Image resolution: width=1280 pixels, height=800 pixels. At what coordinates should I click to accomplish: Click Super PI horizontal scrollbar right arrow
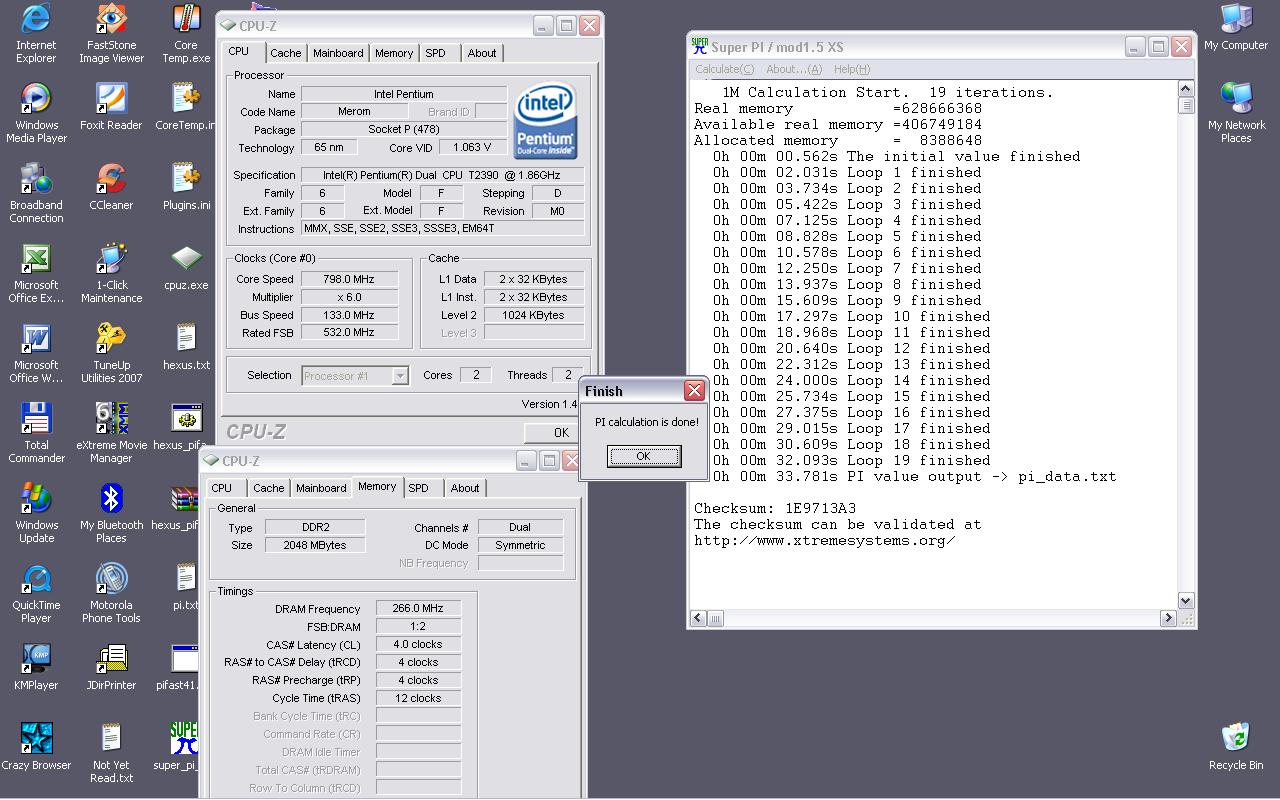tap(1168, 619)
